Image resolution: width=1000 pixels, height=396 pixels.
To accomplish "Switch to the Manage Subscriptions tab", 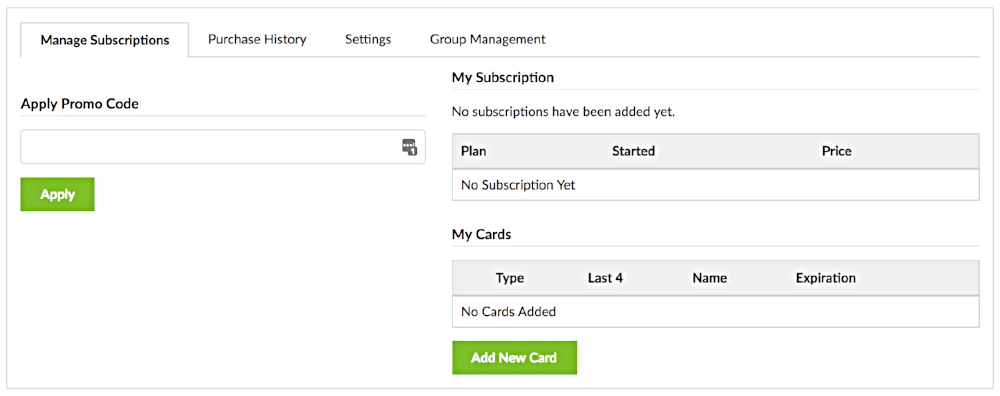I will [105, 40].
